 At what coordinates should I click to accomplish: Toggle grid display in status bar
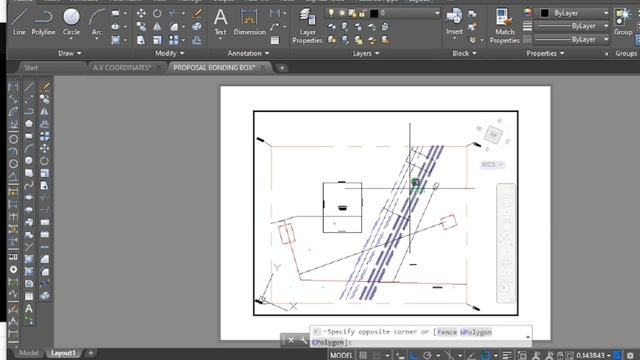(363, 356)
